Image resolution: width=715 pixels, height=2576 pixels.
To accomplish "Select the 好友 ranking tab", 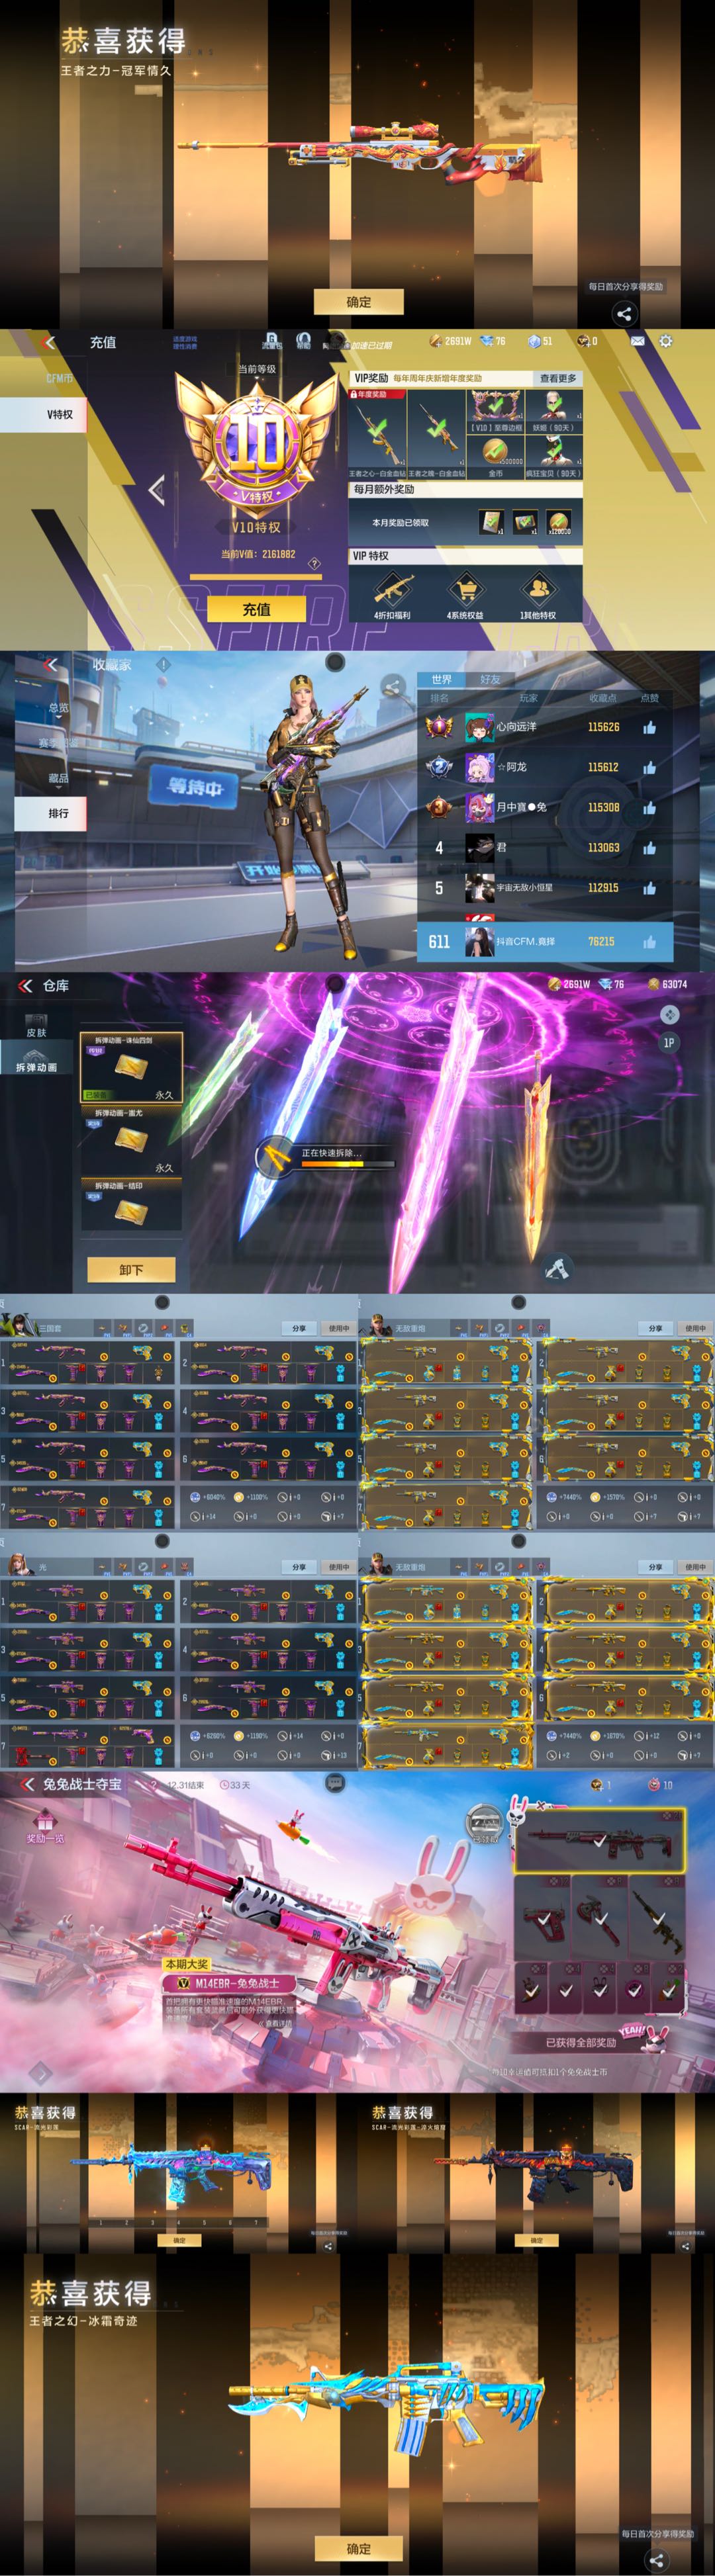I will click(x=490, y=679).
